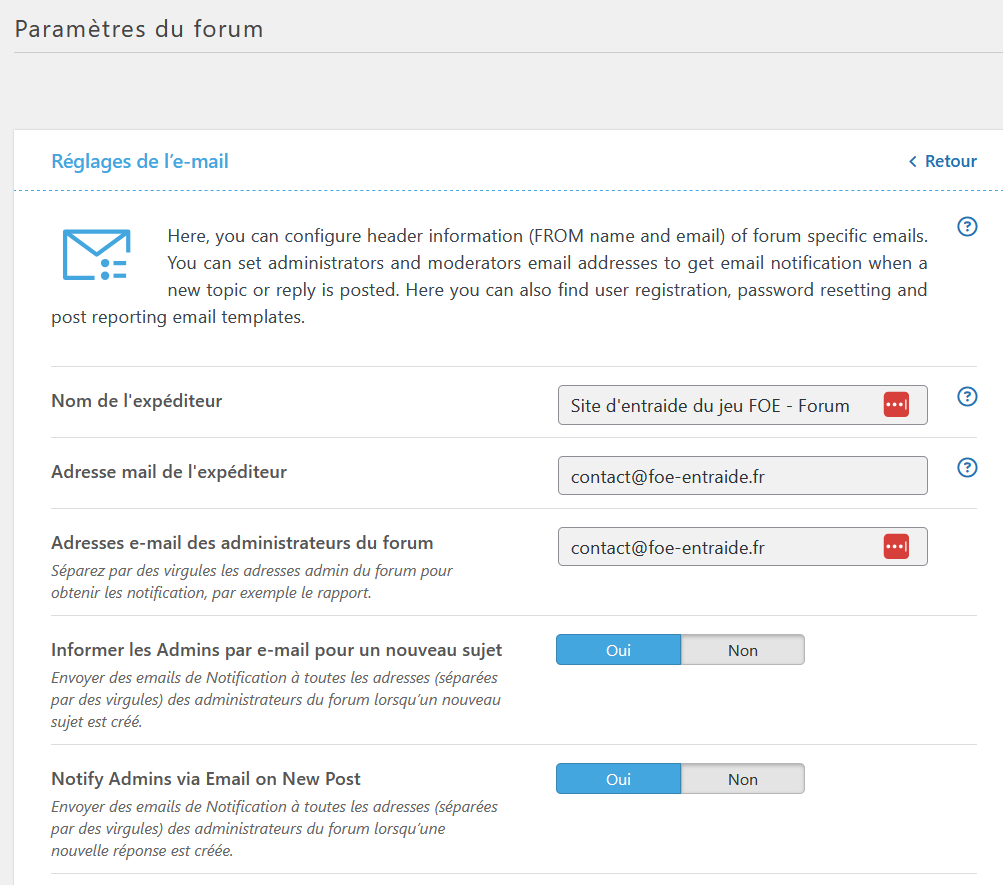
Task: Enable Oui for Notify Admins on New Post
Action: click(618, 779)
